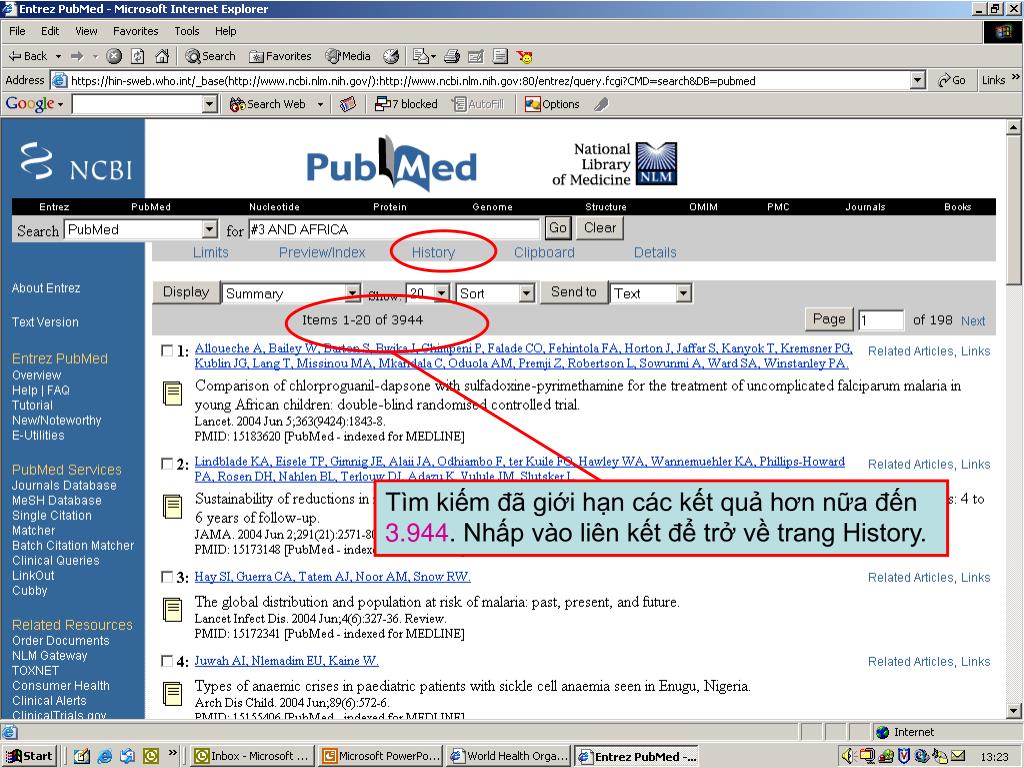Image resolution: width=1024 pixels, height=768 pixels.
Task: Open the Search database PubMed dropdown
Action: [x=209, y=230]
